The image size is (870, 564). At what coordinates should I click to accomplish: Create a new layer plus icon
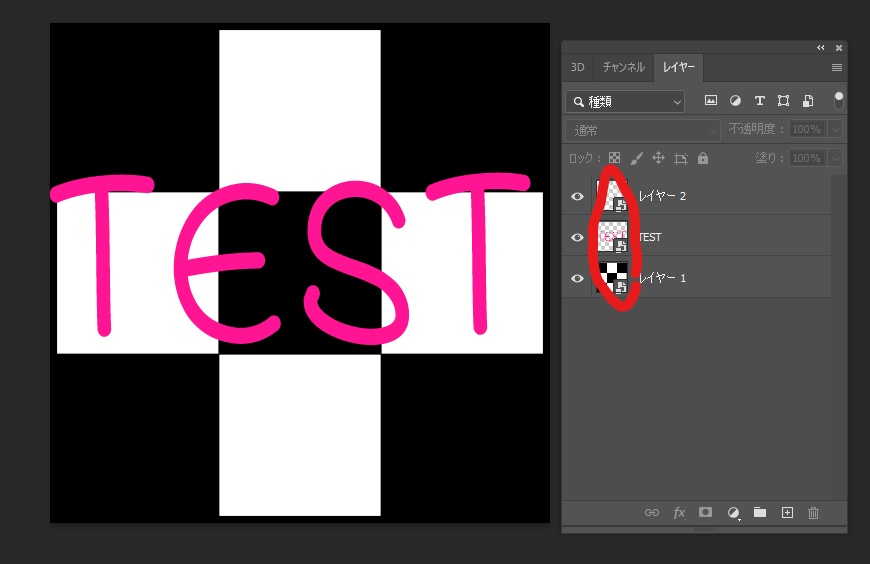pyautogui.click(x=787, y=512)
